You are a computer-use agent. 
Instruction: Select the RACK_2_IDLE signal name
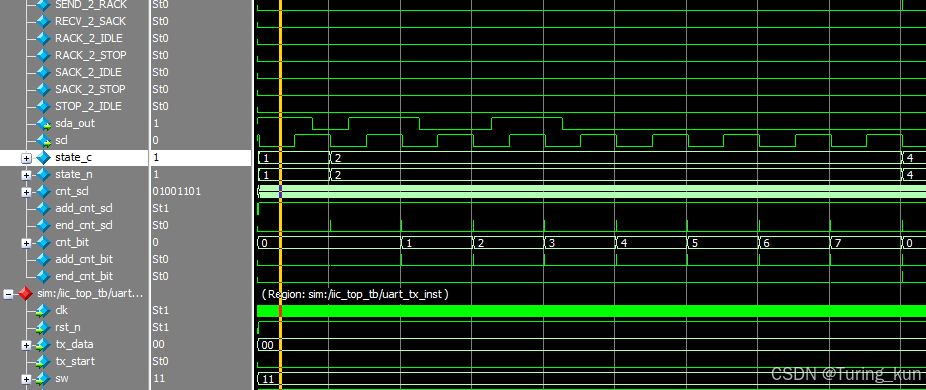tap(89, 38)
